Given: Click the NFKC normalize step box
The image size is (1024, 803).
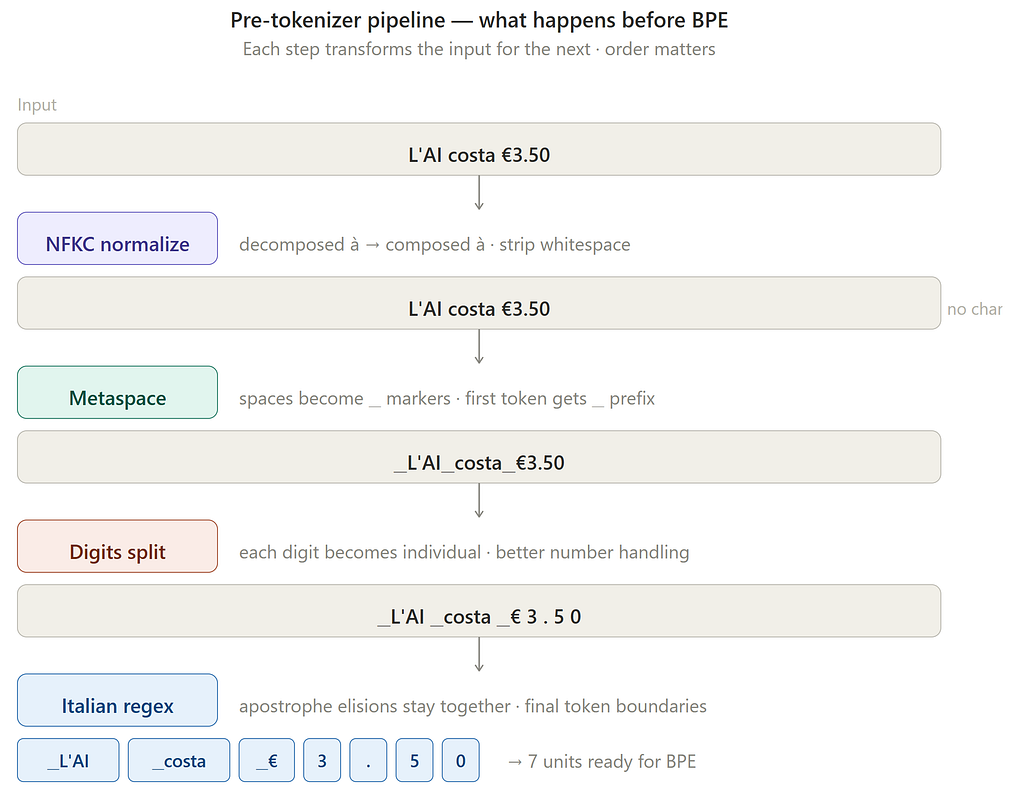Looking at the screenshot, I should point(118,238).
